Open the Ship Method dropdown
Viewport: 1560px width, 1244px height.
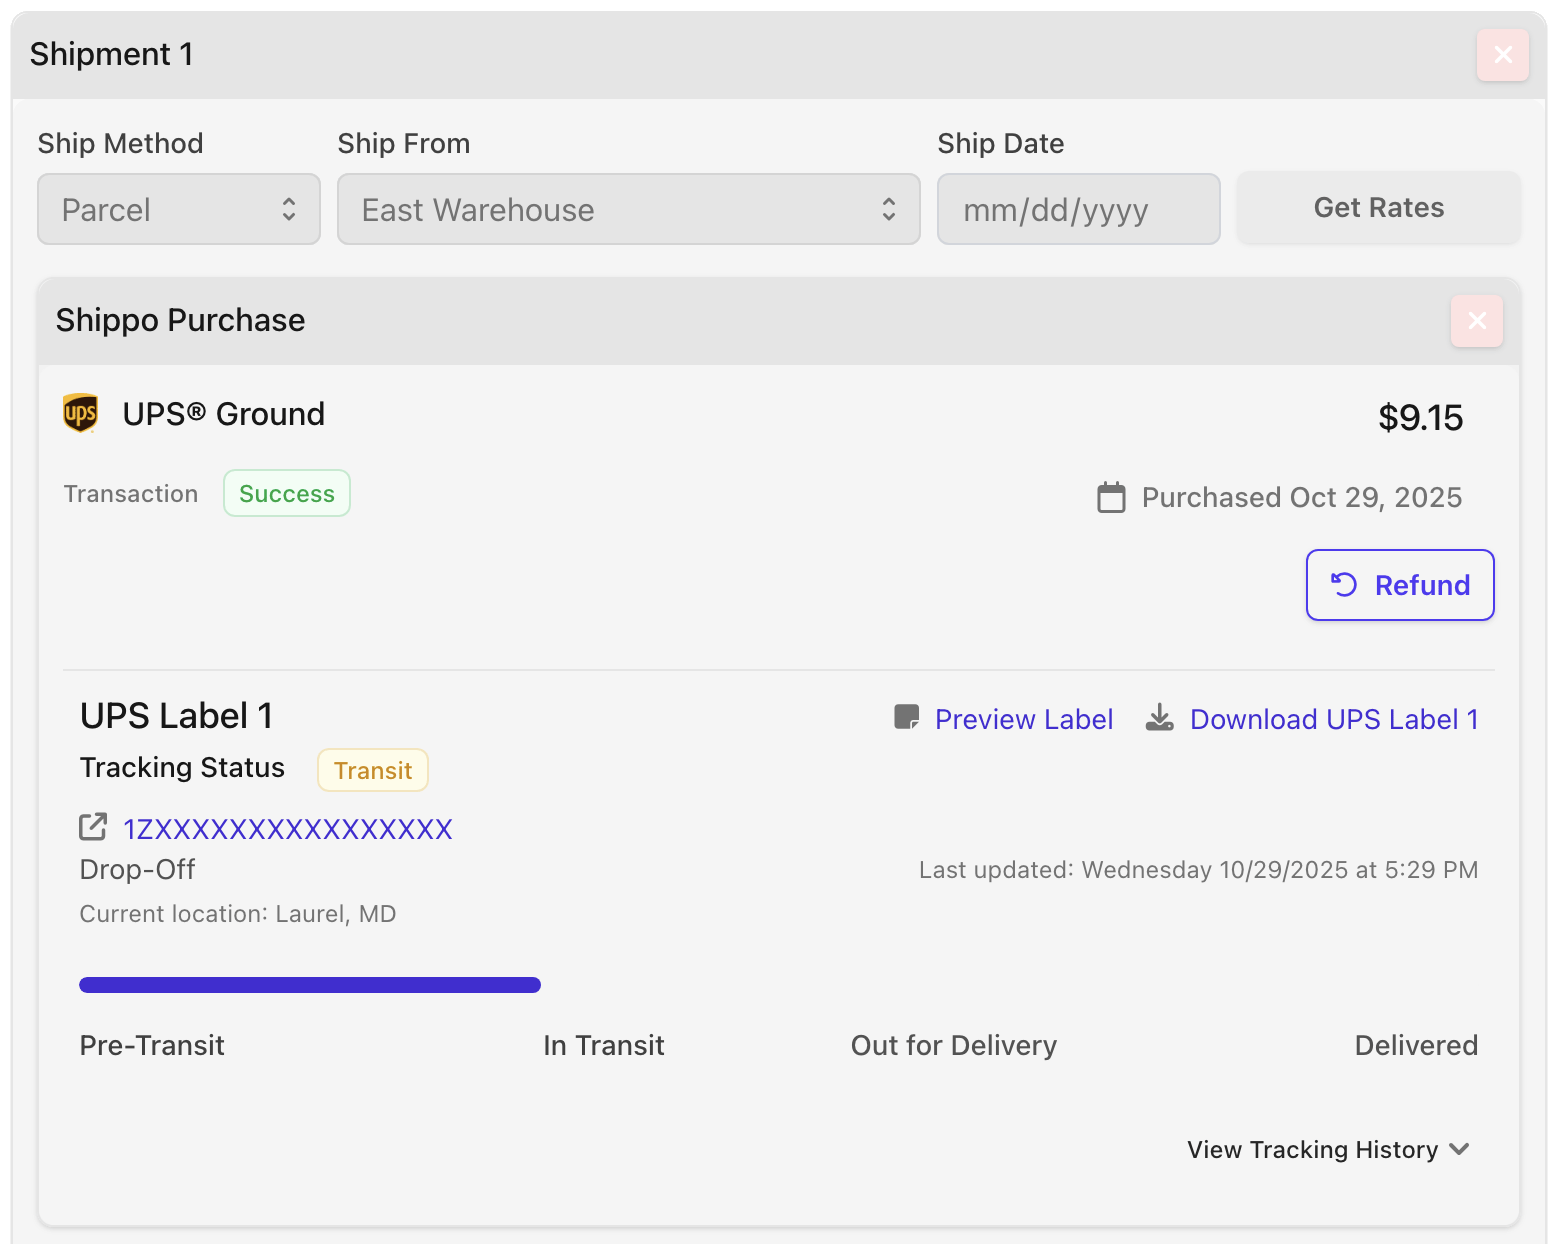tap(179, 209)
